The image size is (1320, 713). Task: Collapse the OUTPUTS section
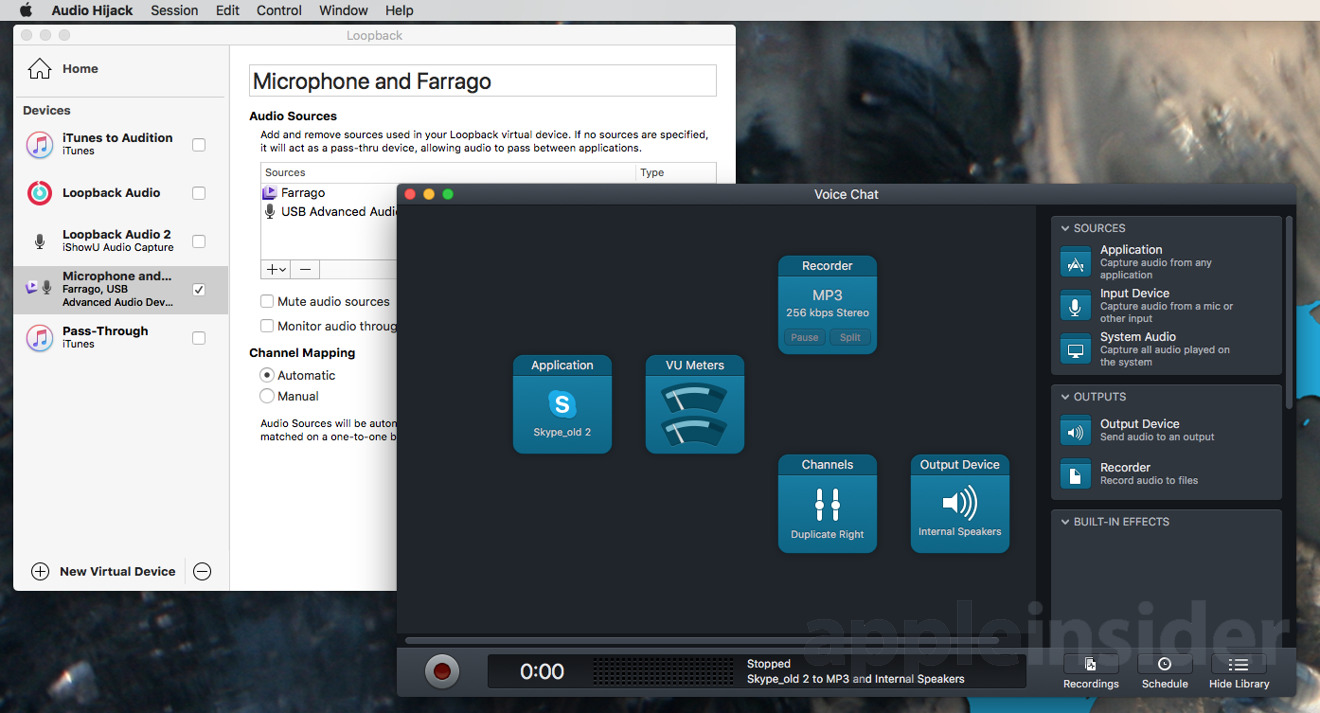click(x=1066, y=397)
